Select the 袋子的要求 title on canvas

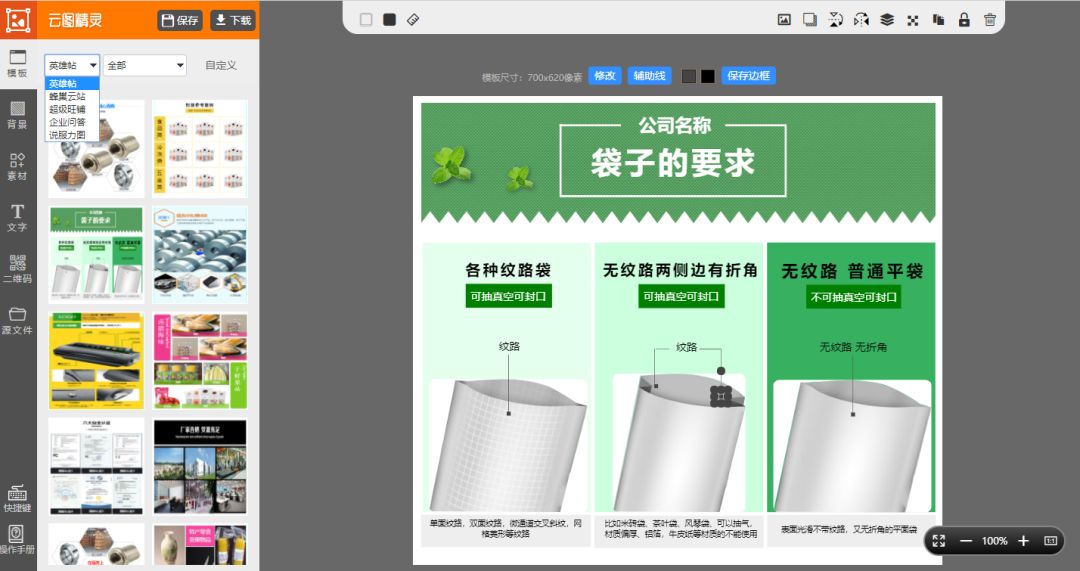673,163
